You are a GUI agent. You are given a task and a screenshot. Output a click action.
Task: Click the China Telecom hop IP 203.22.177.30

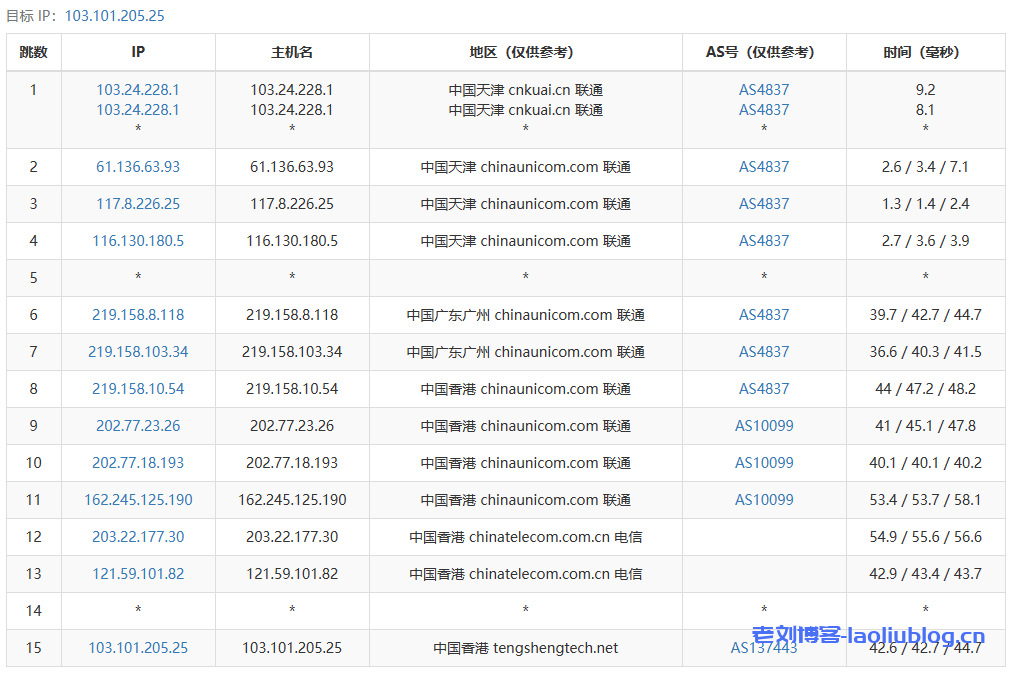137,537
